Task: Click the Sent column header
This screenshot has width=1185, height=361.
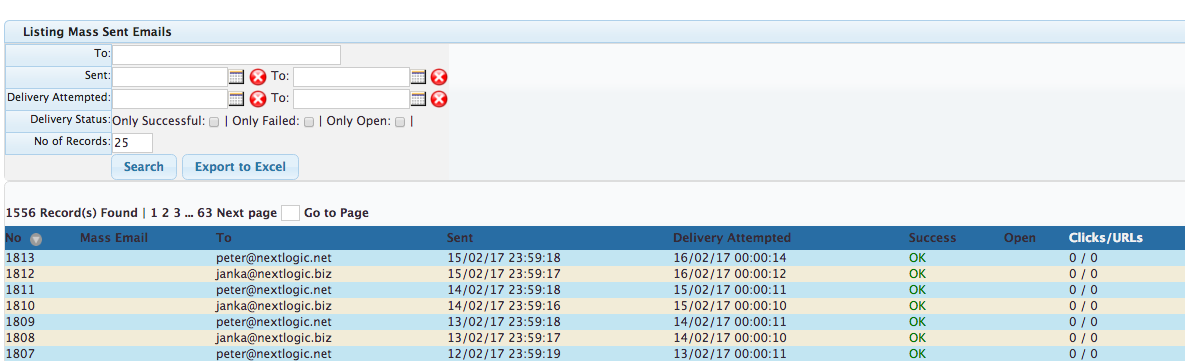Action: (461, 238)
